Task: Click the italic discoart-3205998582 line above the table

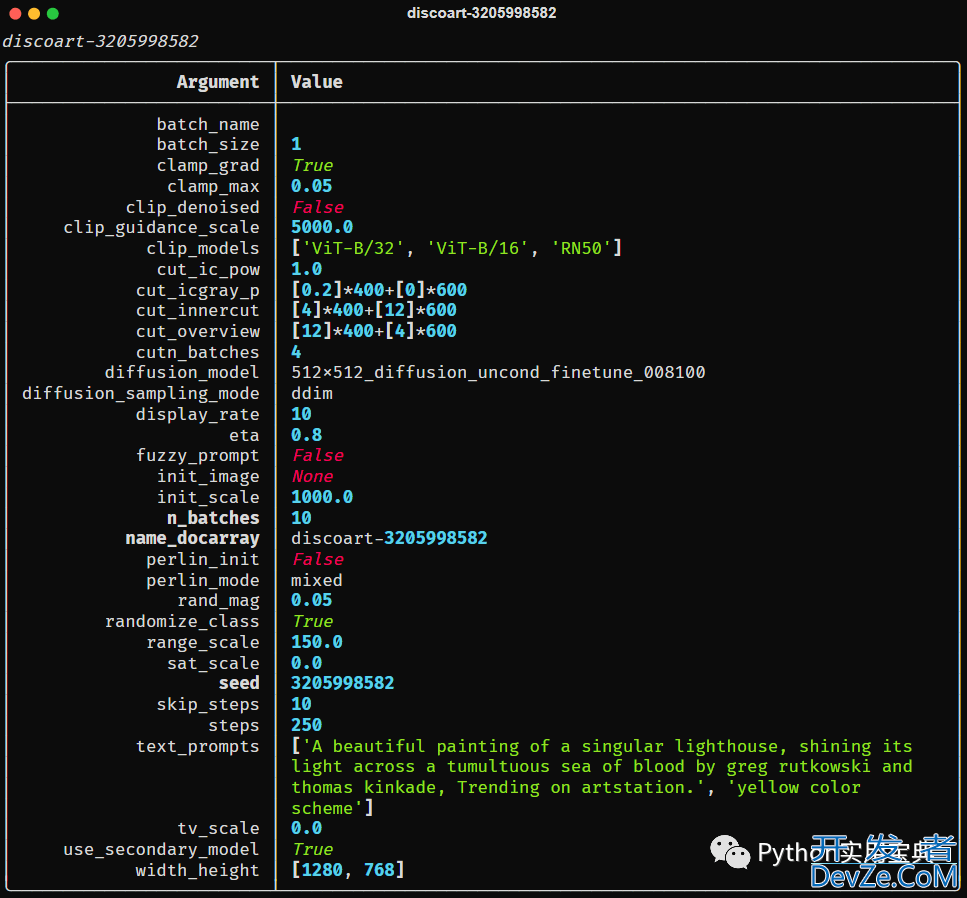Action: (x=101, y=41)
